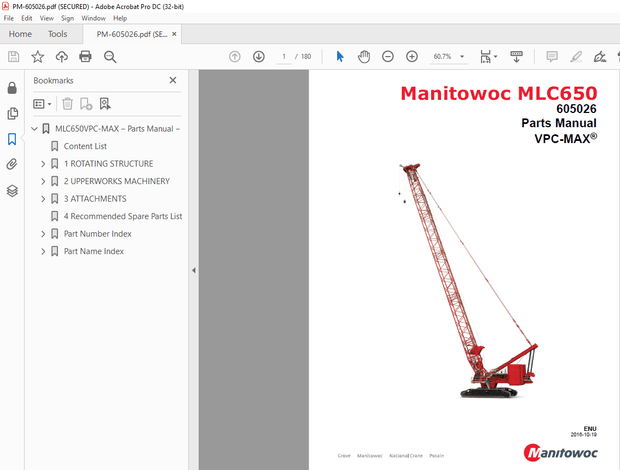Open the Edit menu
620x470 pixels.
(x=27, y=18)
